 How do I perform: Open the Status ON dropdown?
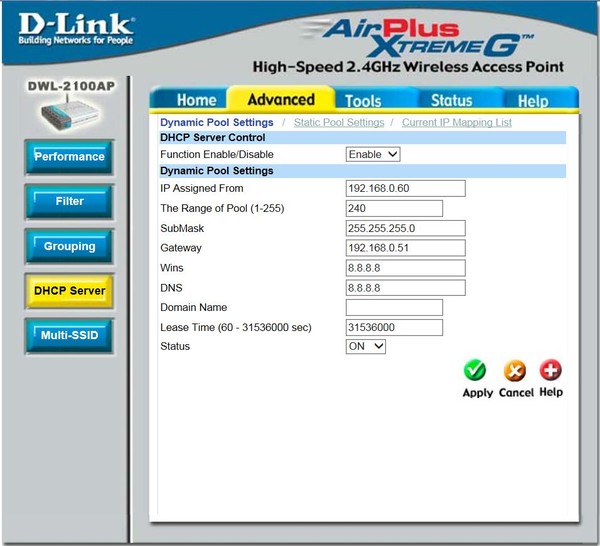[x=365, y=346]
